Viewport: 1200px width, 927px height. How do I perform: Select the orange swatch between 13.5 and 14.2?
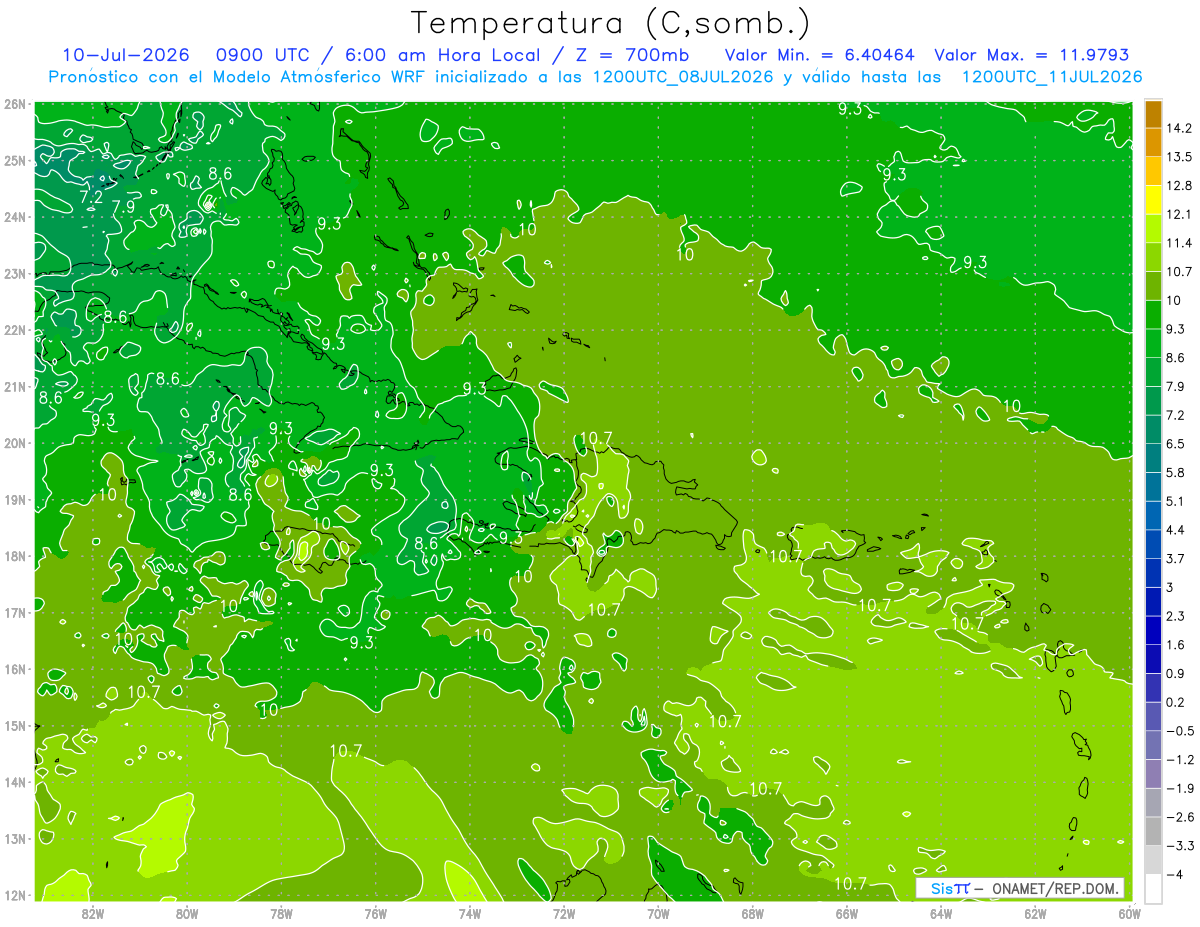pos(1153,143)
